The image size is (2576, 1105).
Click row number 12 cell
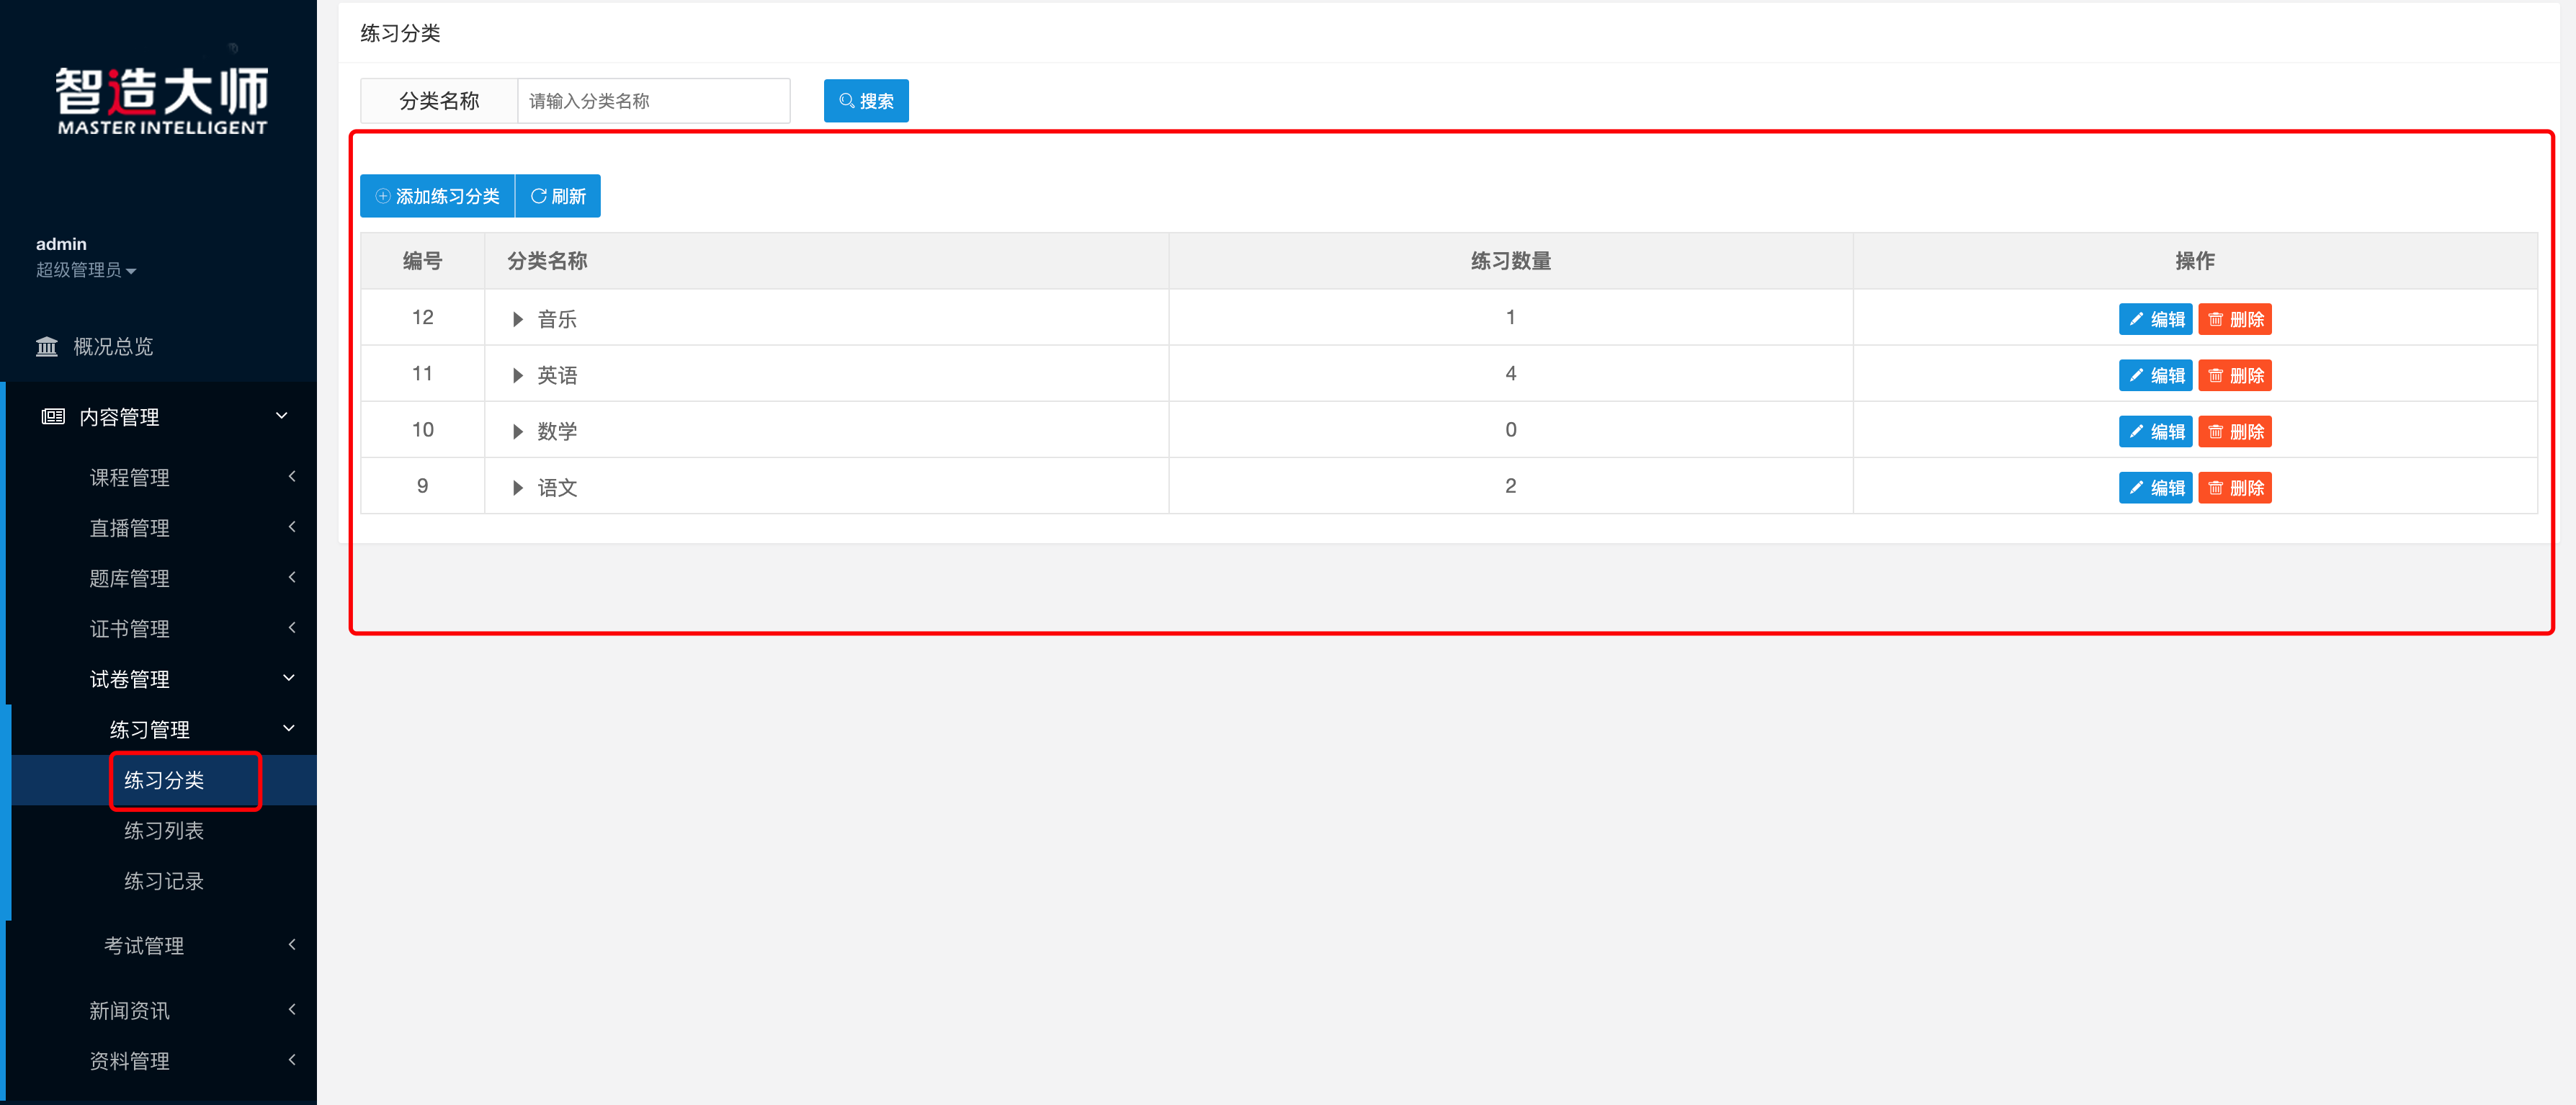click(x=422, y=317)
